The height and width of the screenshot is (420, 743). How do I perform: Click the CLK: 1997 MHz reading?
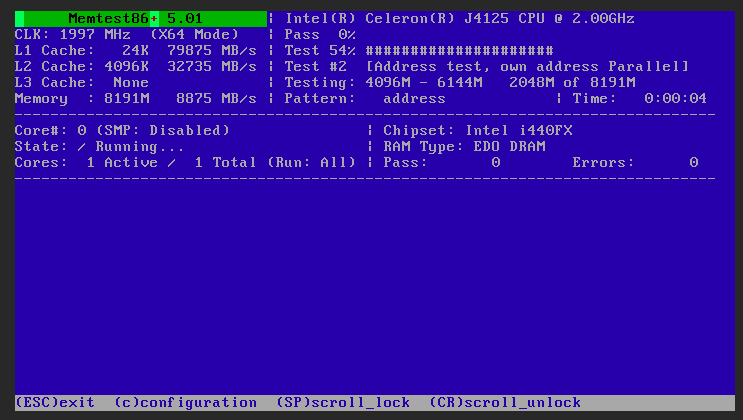[x=72, y=35]
